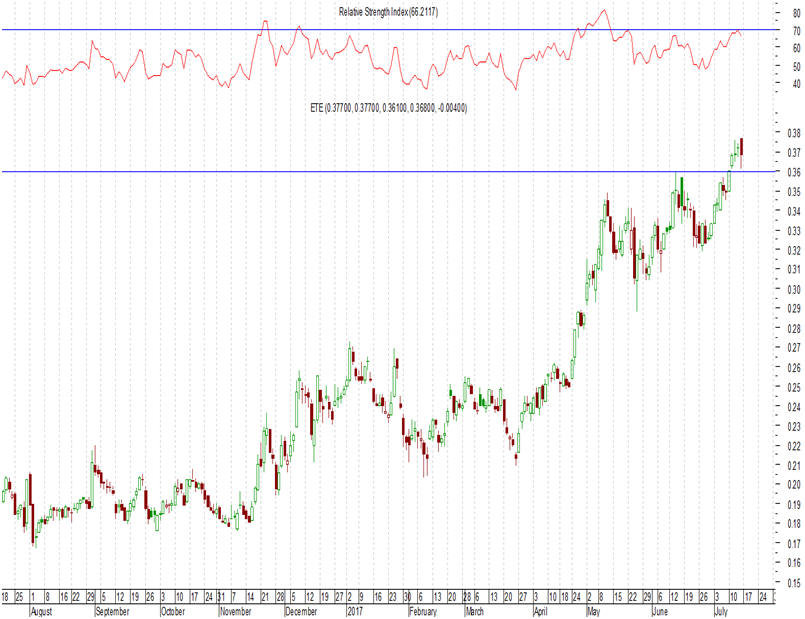The image size is (805, 619).
Task: Click the February month label
Action: point(423,611)
